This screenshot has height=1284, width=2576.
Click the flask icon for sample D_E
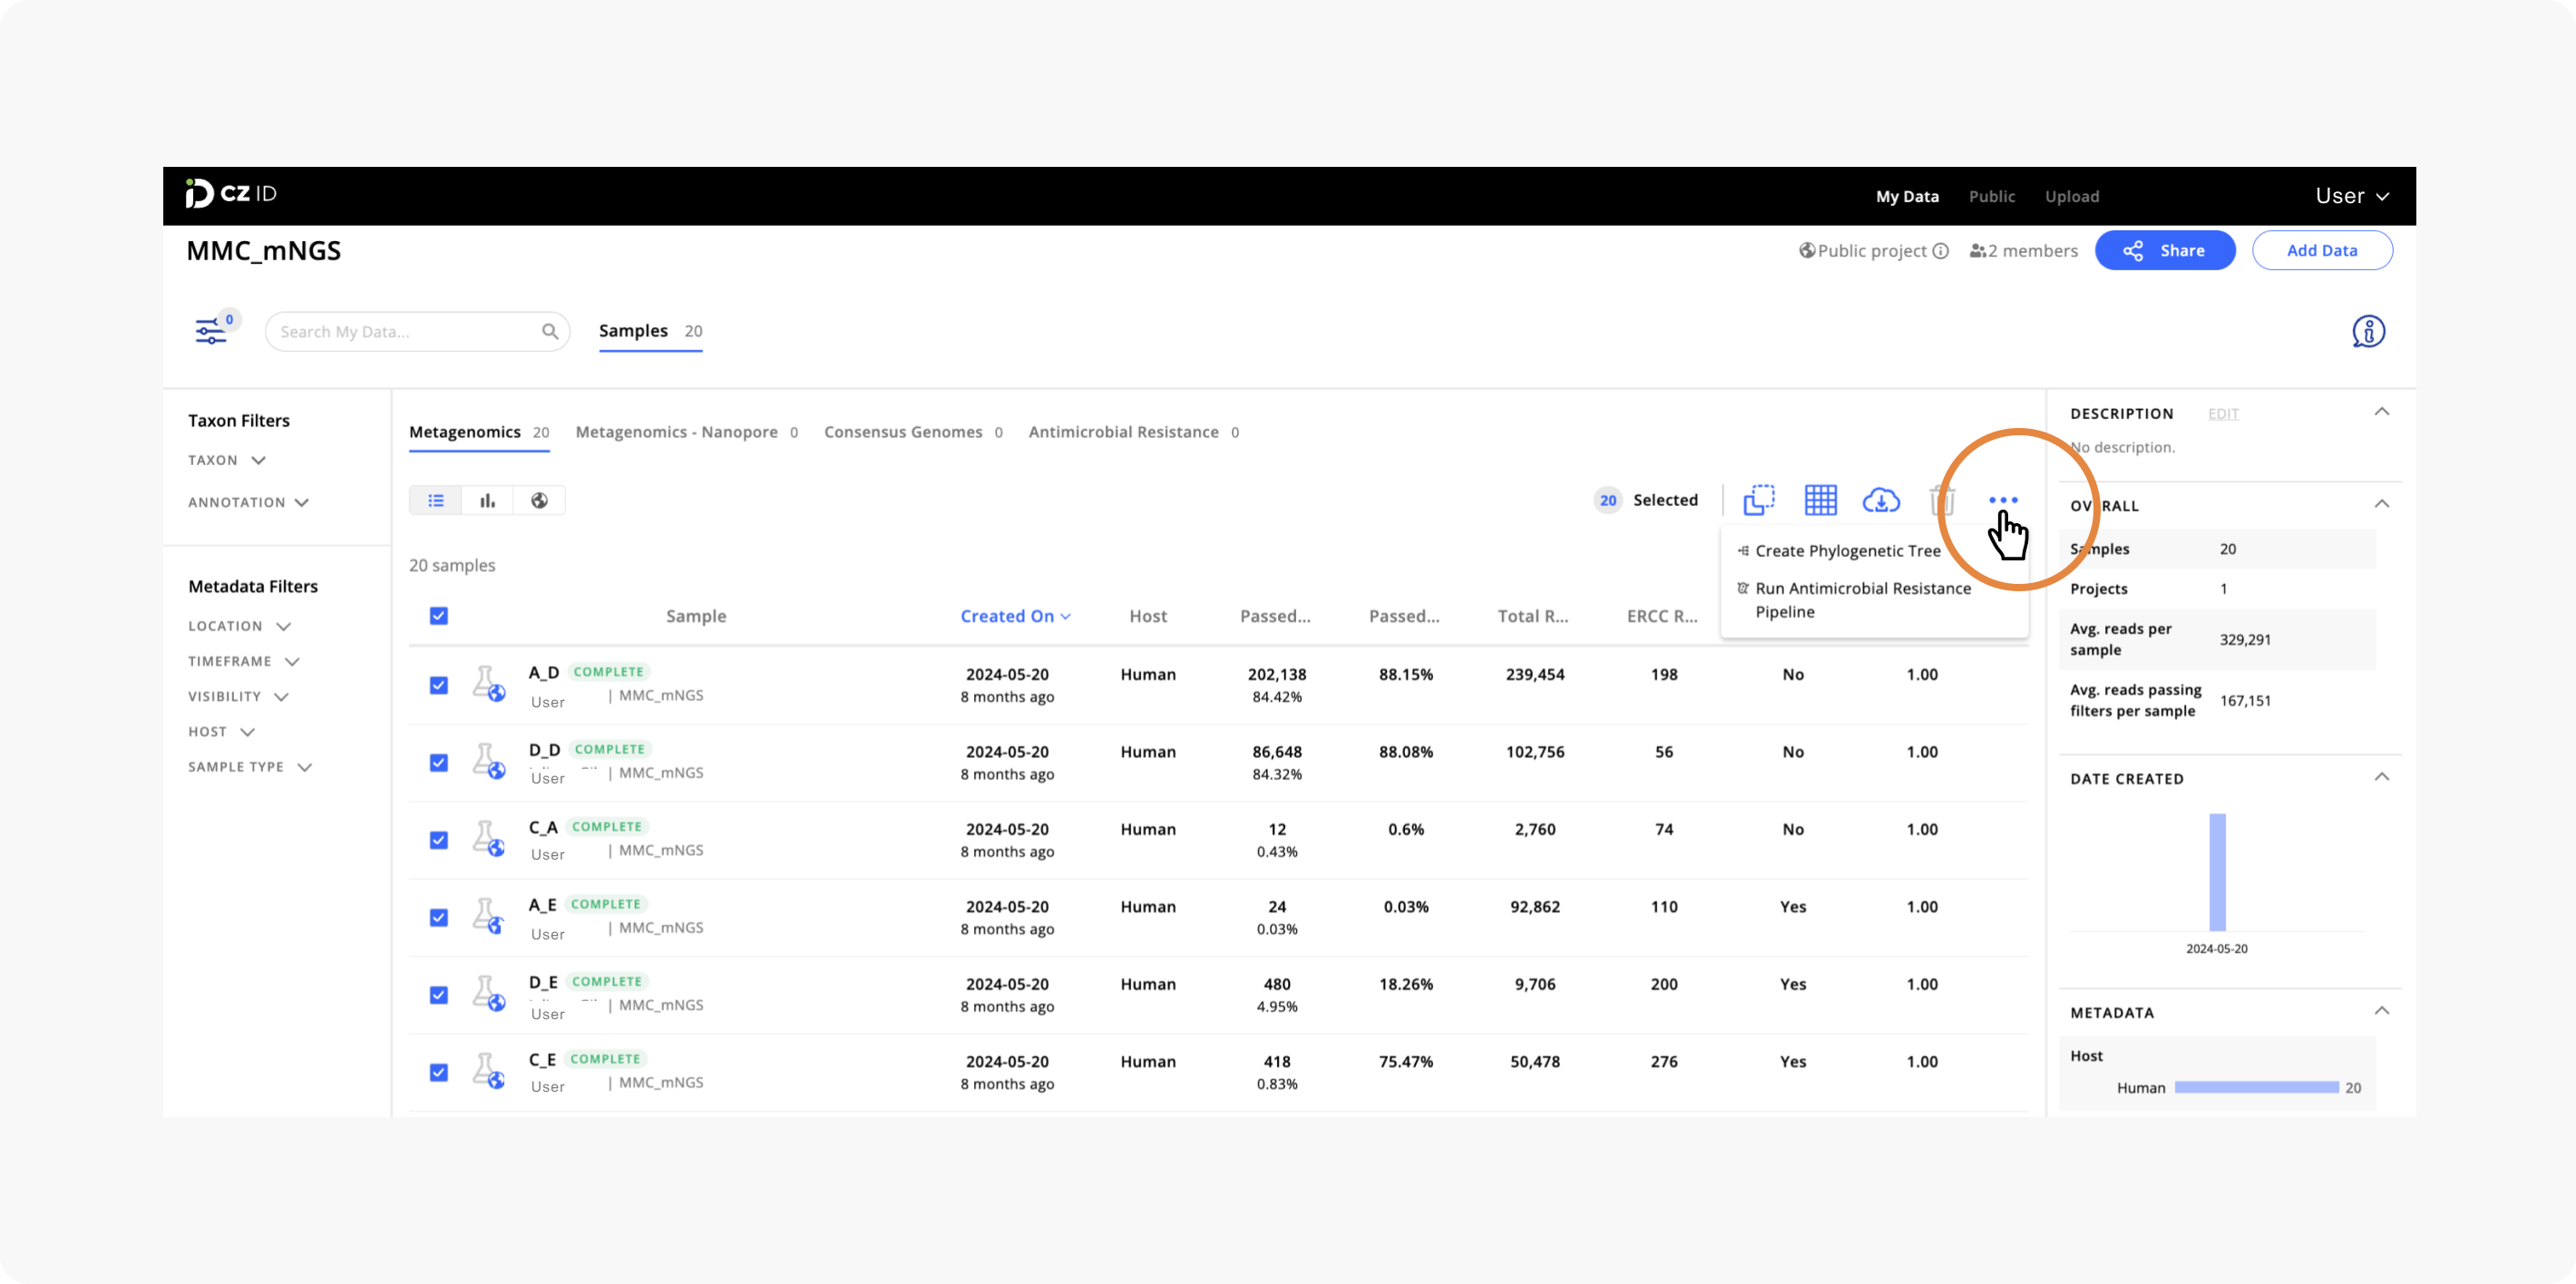(488, 994)
